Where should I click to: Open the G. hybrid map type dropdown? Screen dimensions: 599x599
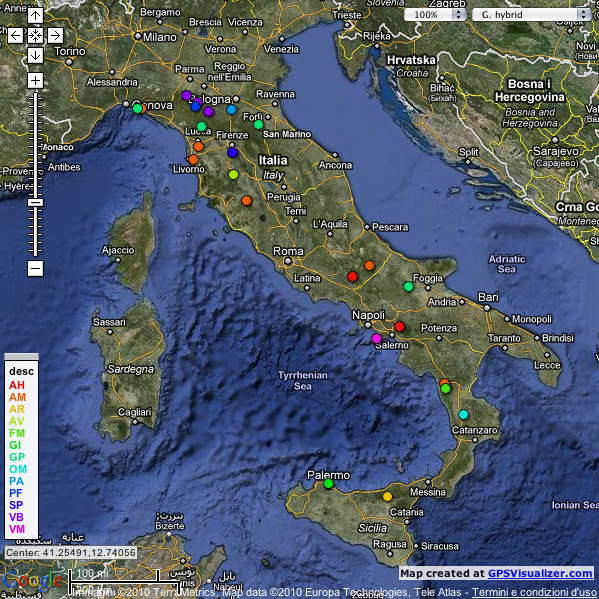(532, 15)
